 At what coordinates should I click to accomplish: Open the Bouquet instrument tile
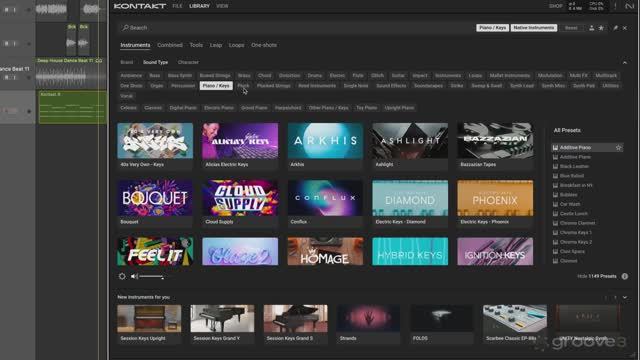155,203
